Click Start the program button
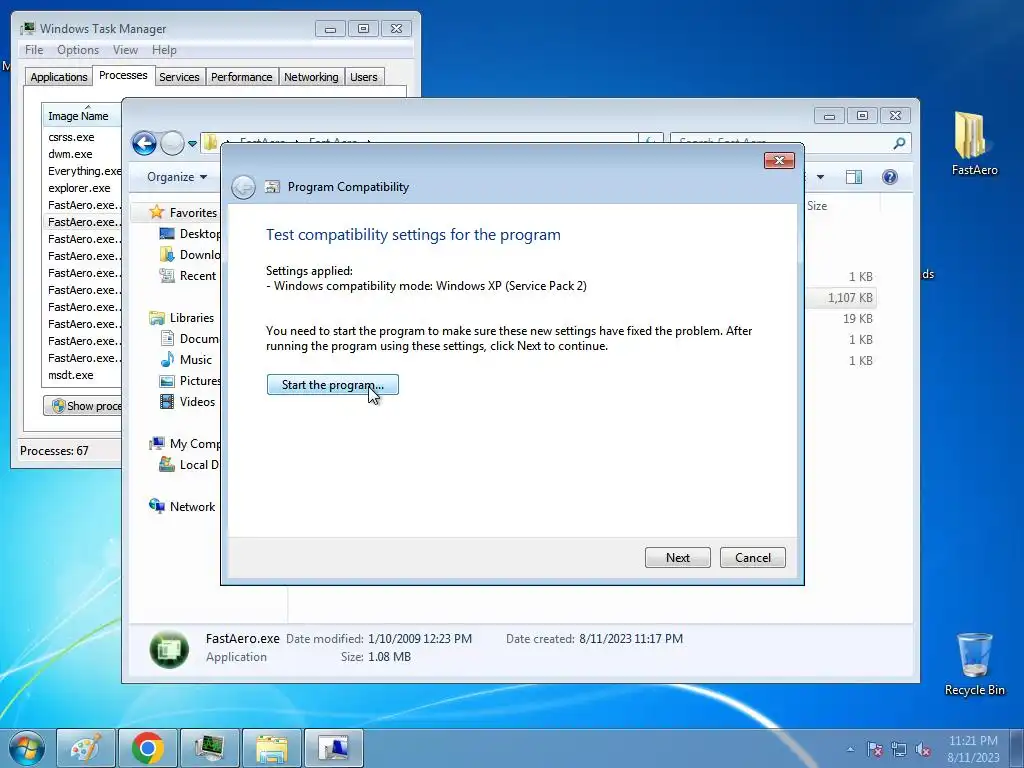Screen dimensions: 1024x768 (332, 385)
